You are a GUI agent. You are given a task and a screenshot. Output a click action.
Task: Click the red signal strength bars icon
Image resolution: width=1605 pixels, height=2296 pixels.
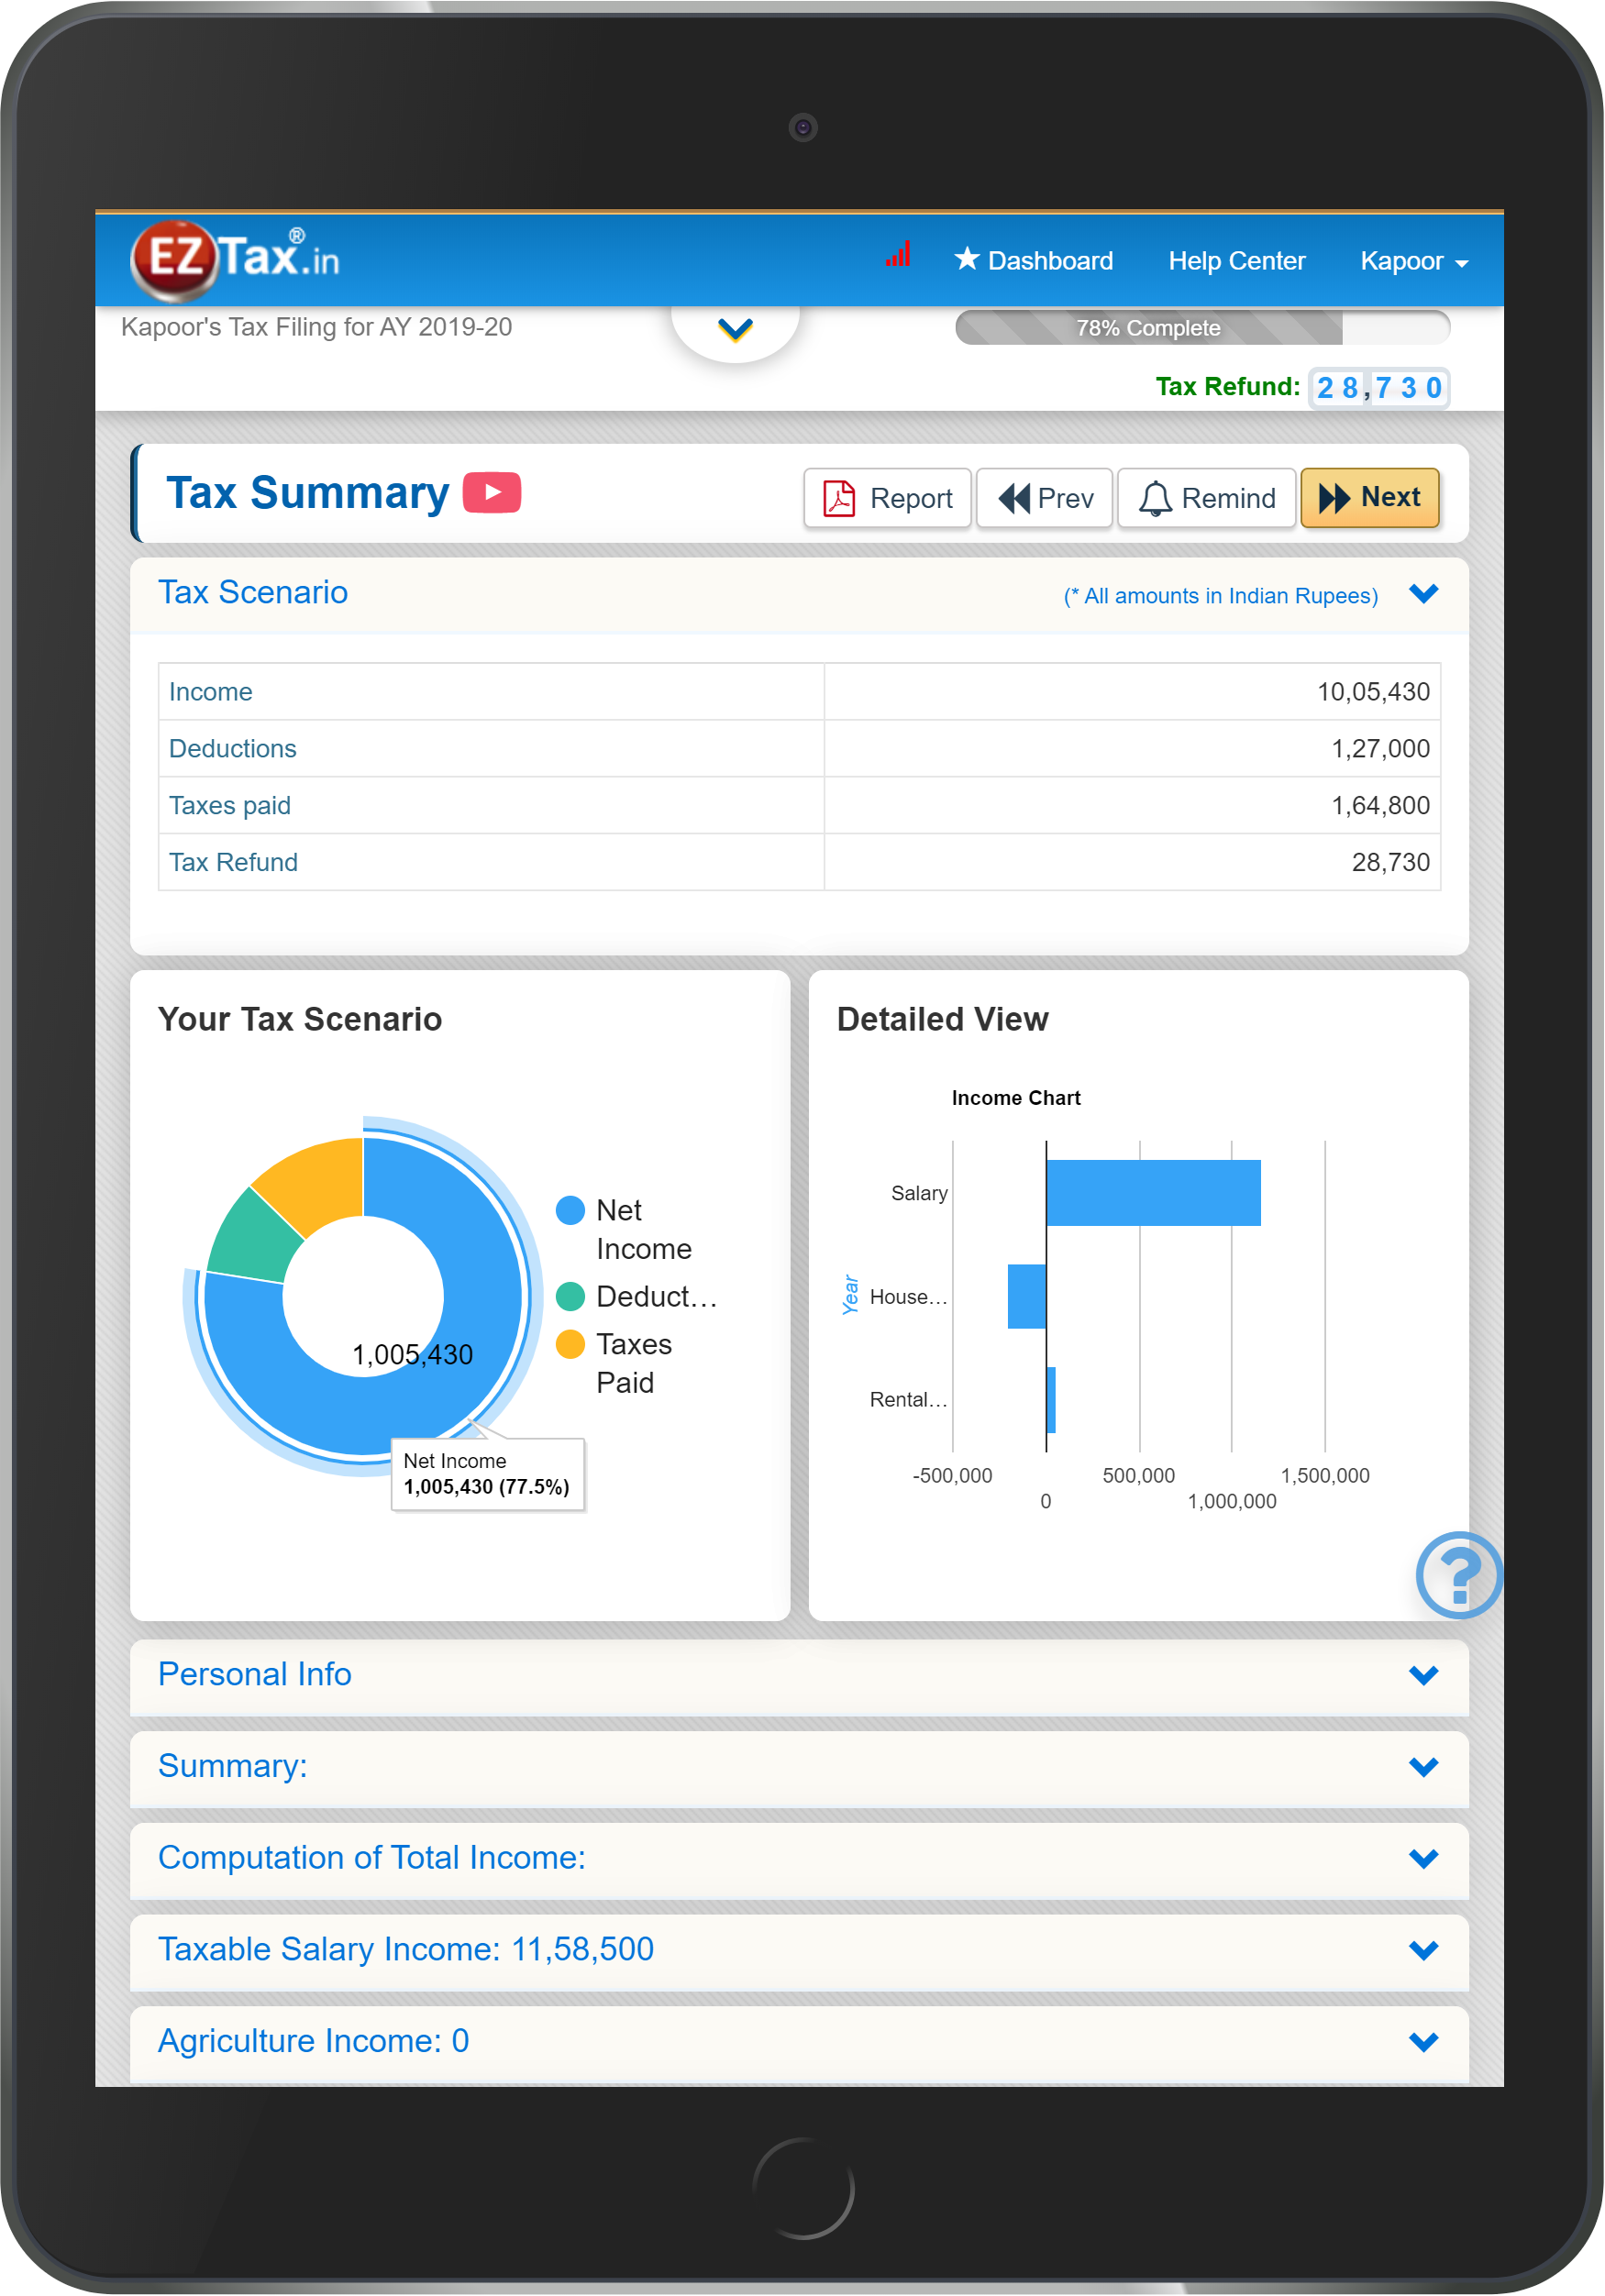coord(898,254)
